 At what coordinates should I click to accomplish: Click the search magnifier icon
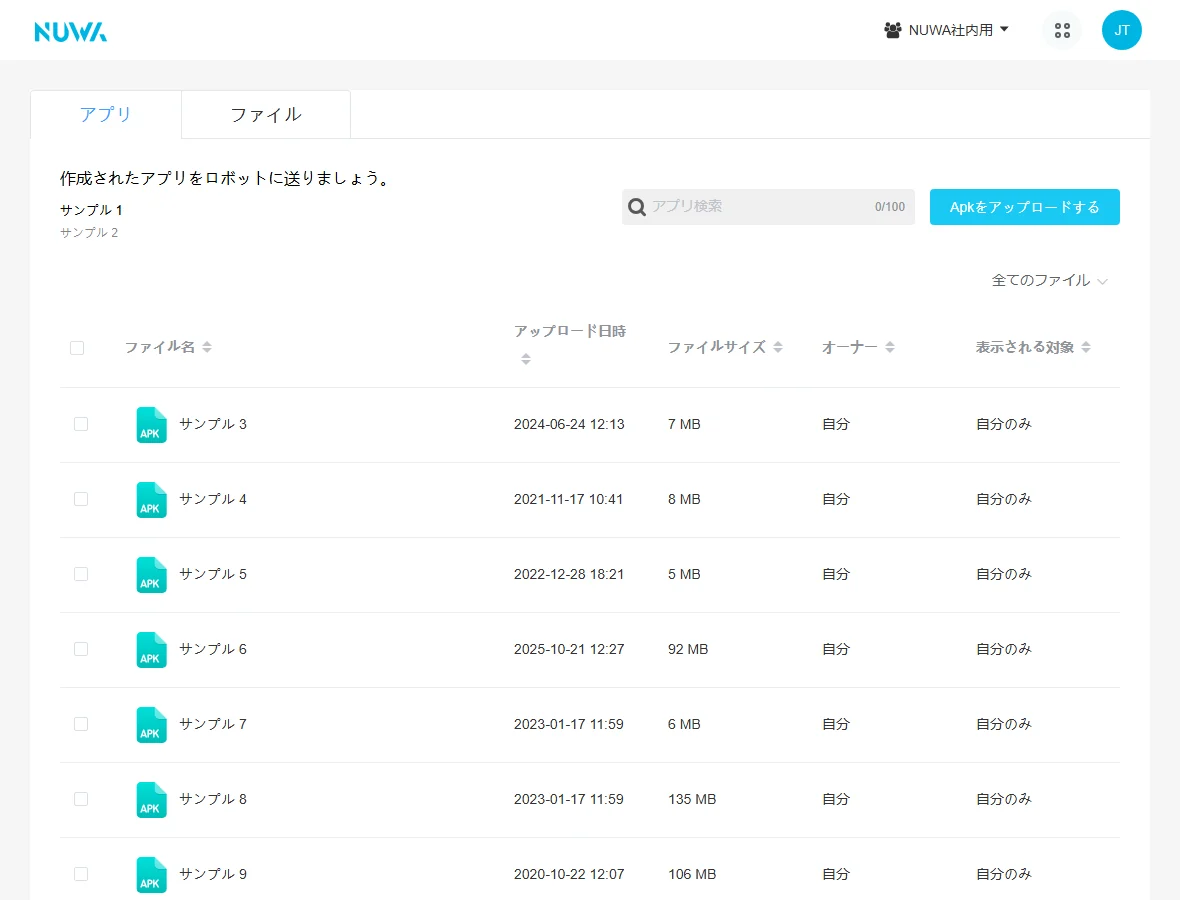coord(637,207)
